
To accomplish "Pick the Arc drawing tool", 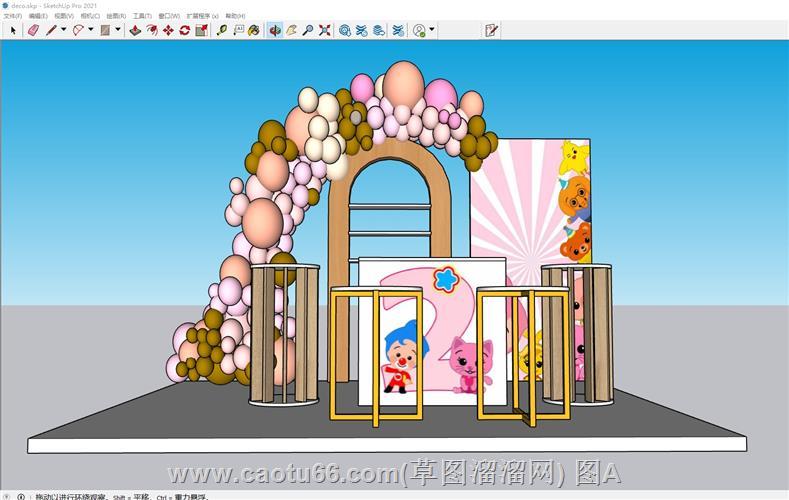I will 78,31.
